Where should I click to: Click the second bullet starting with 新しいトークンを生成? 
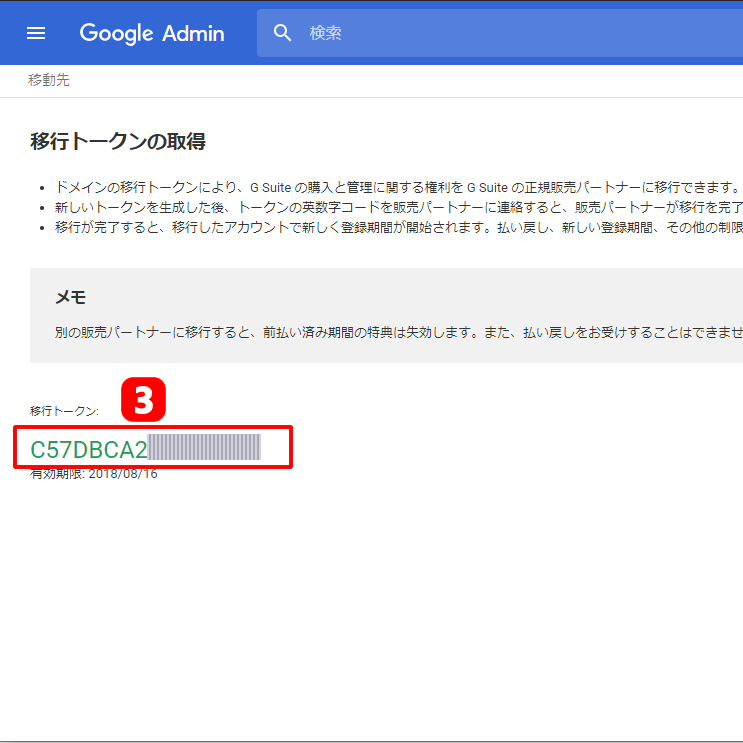click(x=390, y=208)
